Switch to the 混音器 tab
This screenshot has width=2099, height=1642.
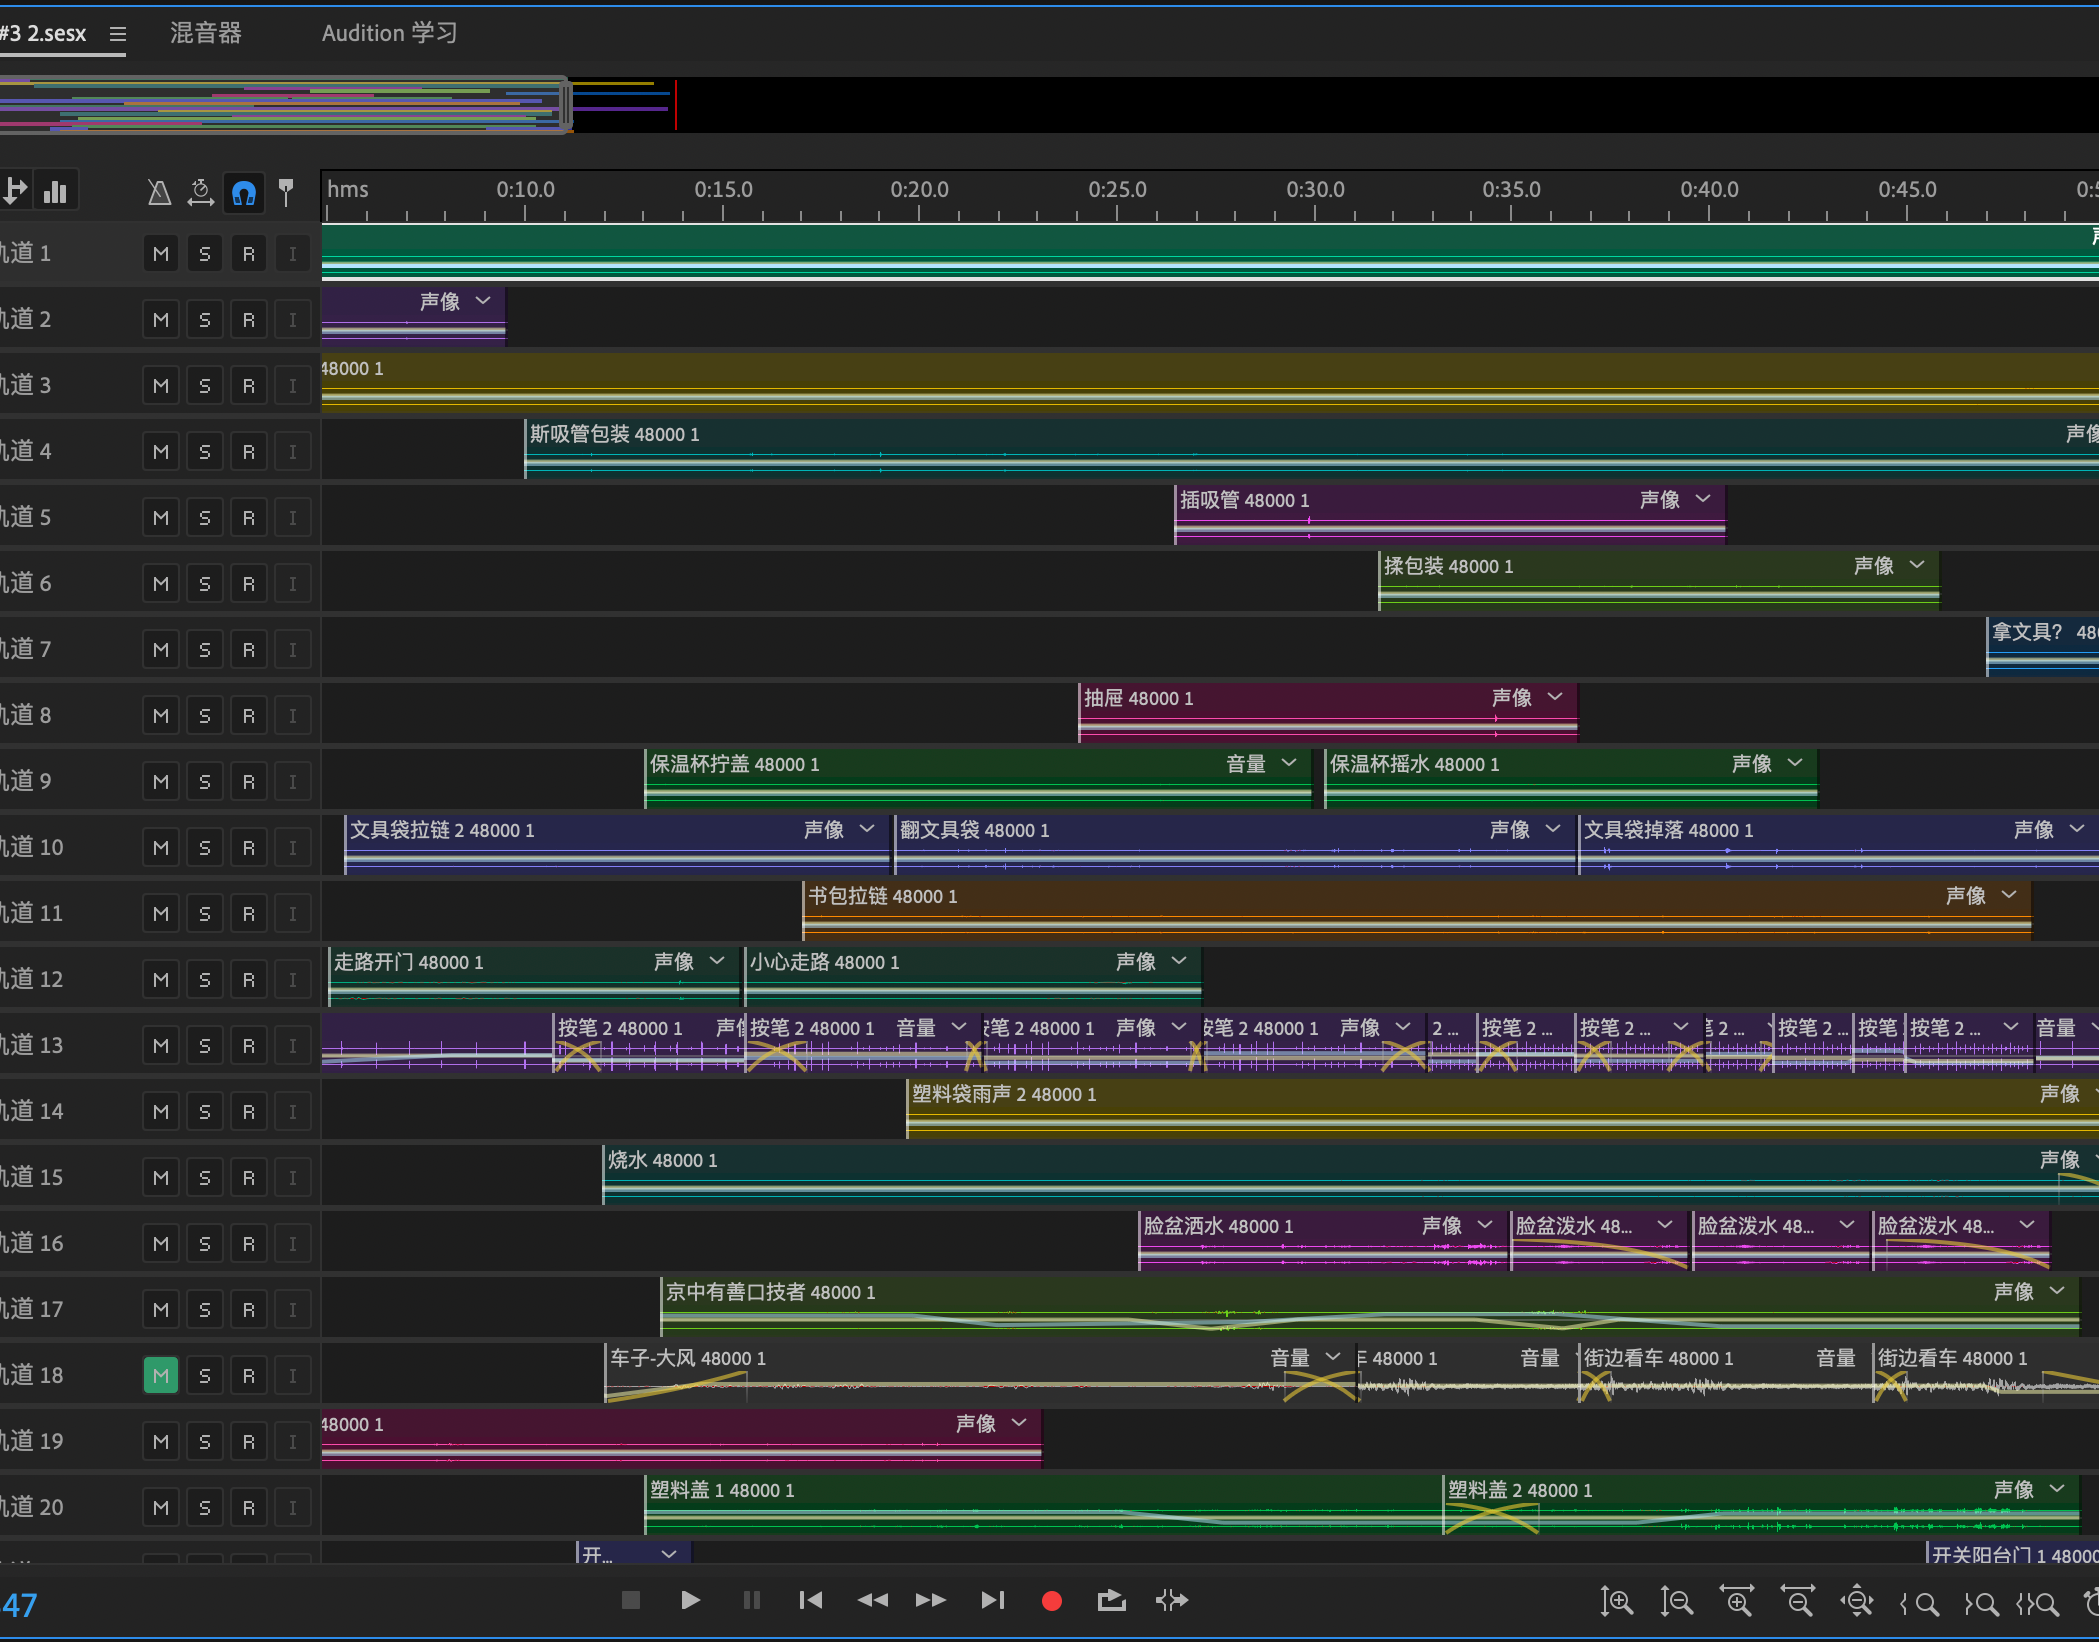205,33
